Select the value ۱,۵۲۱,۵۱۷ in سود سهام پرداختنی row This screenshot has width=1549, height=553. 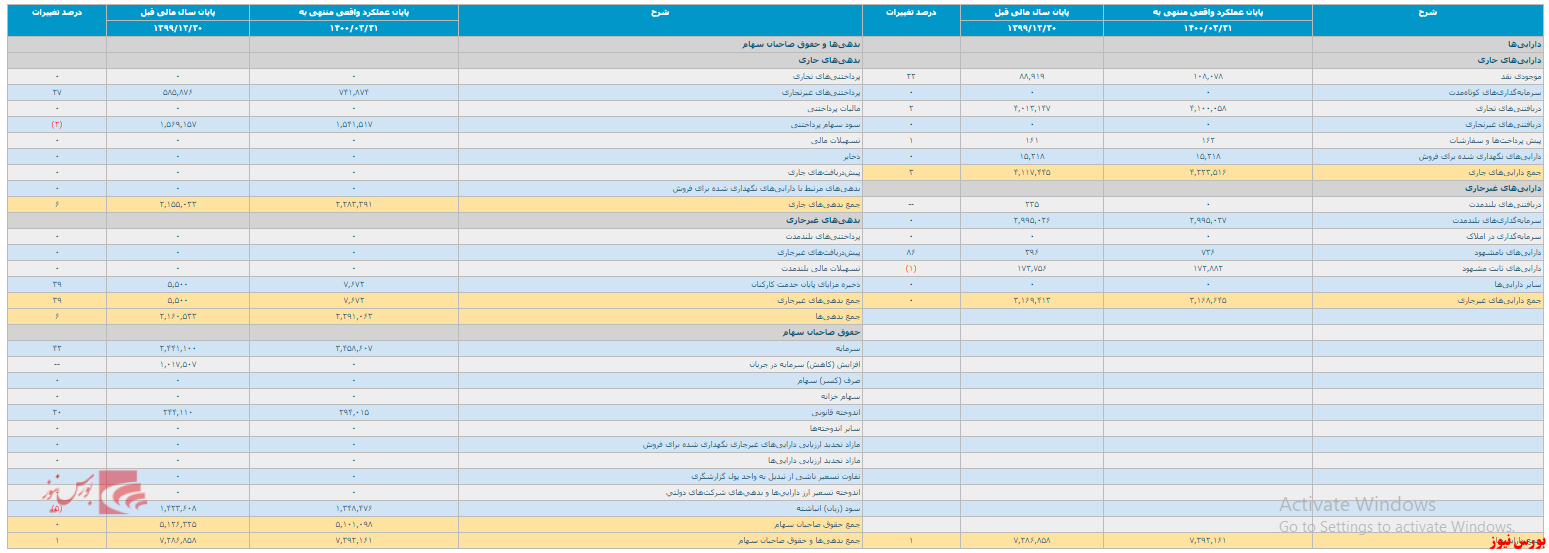354,124
